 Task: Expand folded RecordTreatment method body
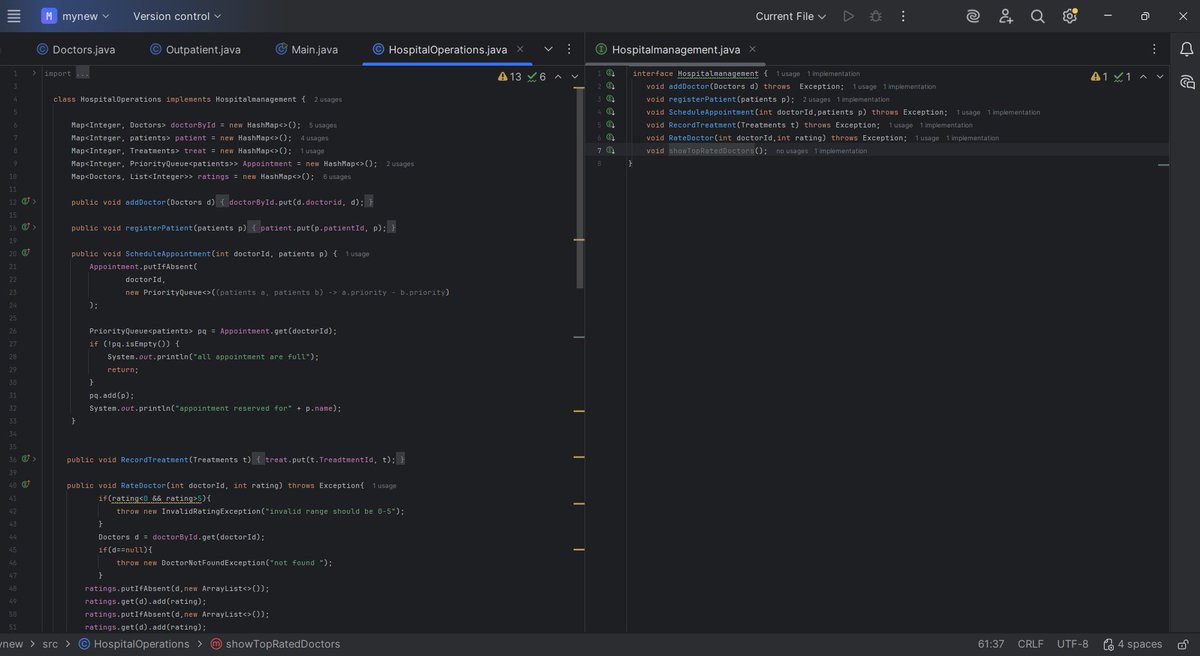click(34, 460)
